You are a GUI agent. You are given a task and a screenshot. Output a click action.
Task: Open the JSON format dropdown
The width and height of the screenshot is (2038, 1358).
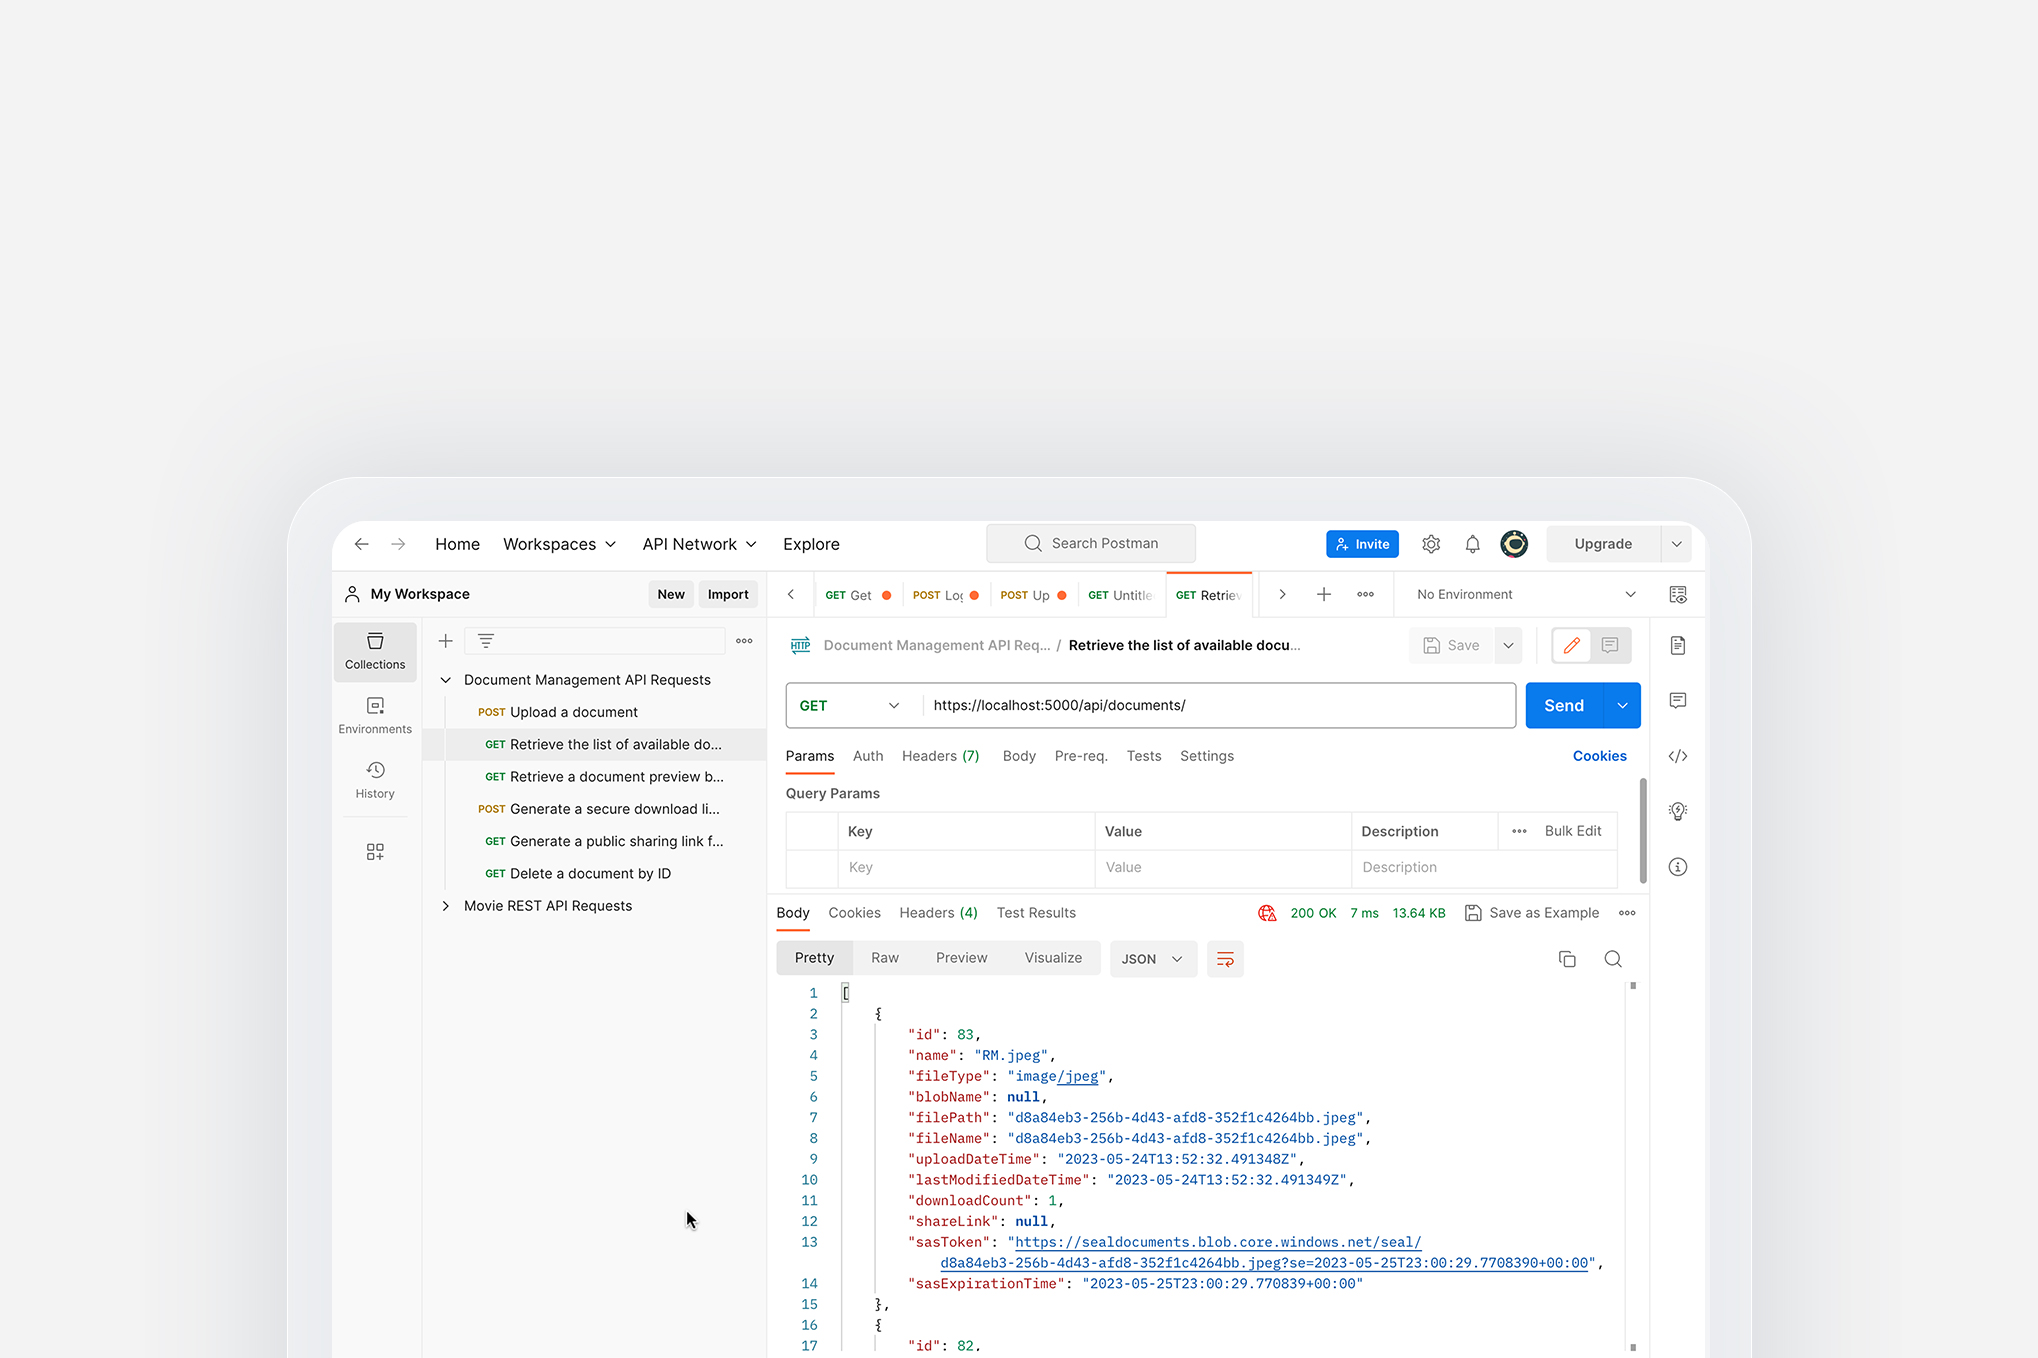coord(1152,959)
